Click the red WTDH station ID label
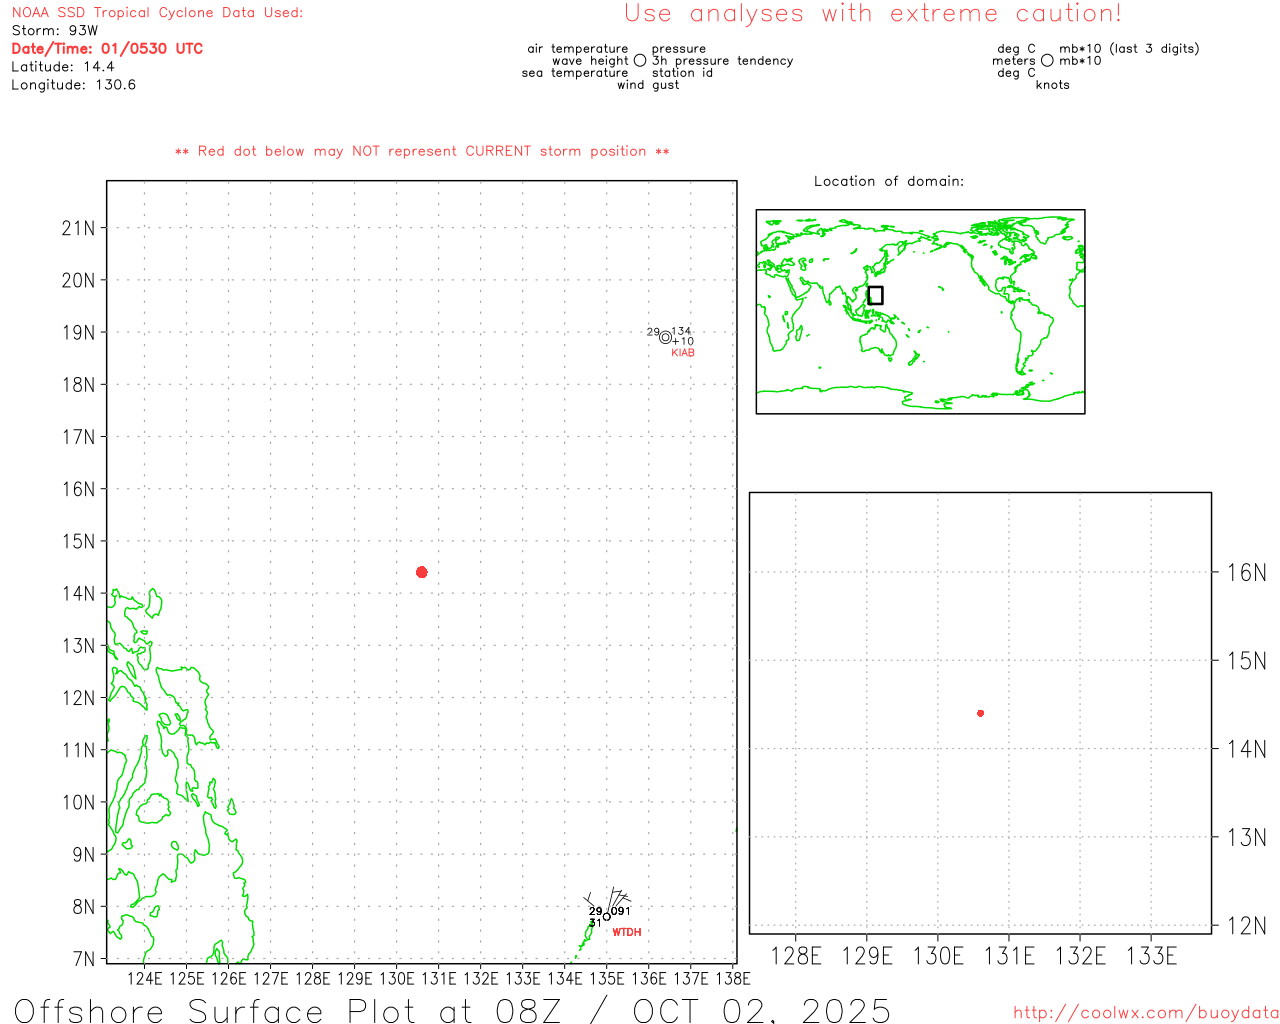 [x=627, y=932]
